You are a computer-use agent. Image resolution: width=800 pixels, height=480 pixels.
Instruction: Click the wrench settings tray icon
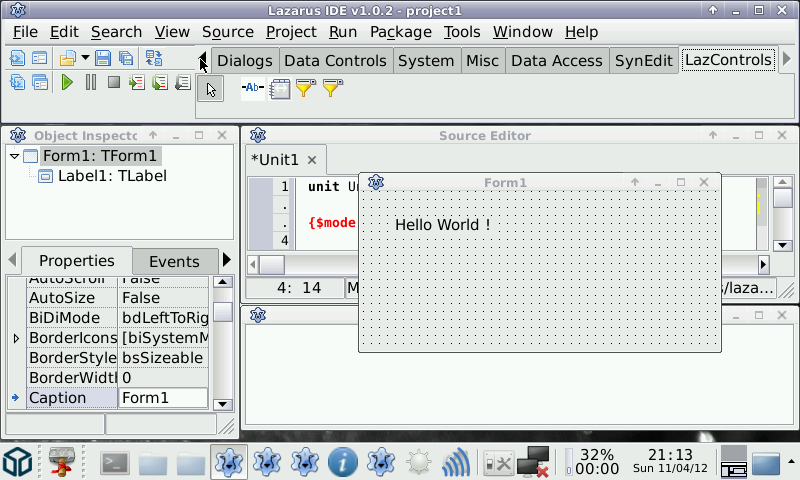pos(498,463)
